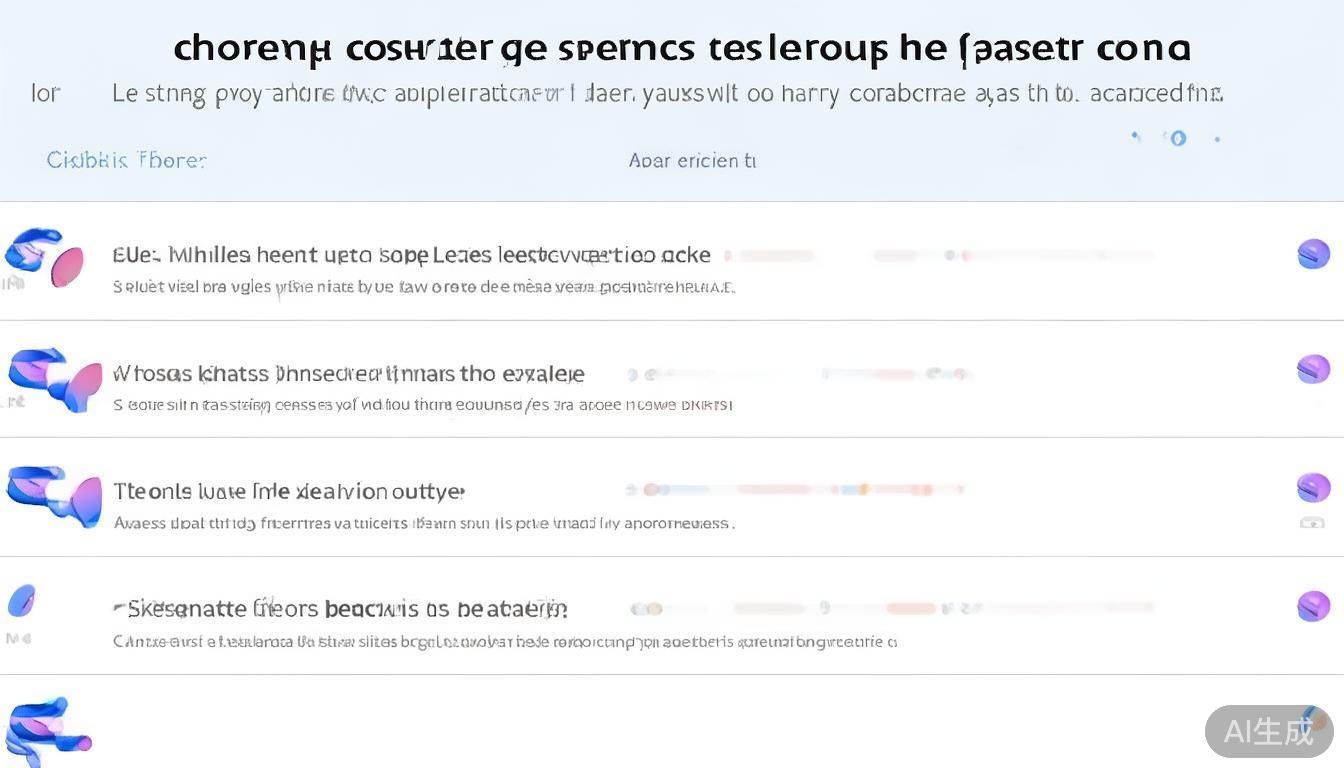Click the purple badge on the 'Tteonls luate' row
1344x768 pixels.
pyautogui.click(x=1313, y=488)
